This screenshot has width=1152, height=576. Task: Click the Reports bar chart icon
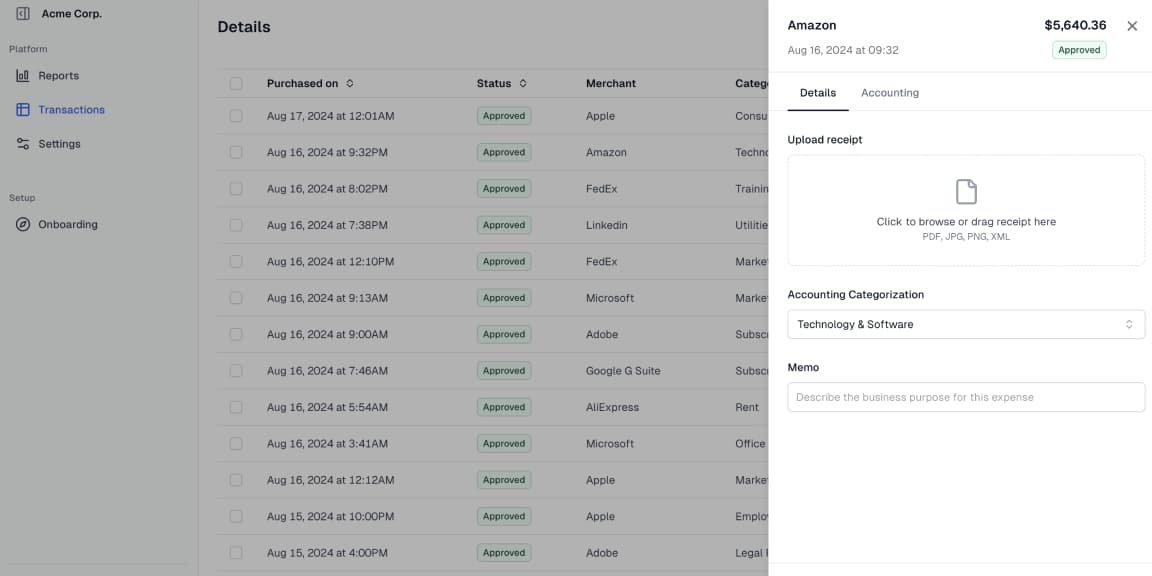click(x=23, y=76)
